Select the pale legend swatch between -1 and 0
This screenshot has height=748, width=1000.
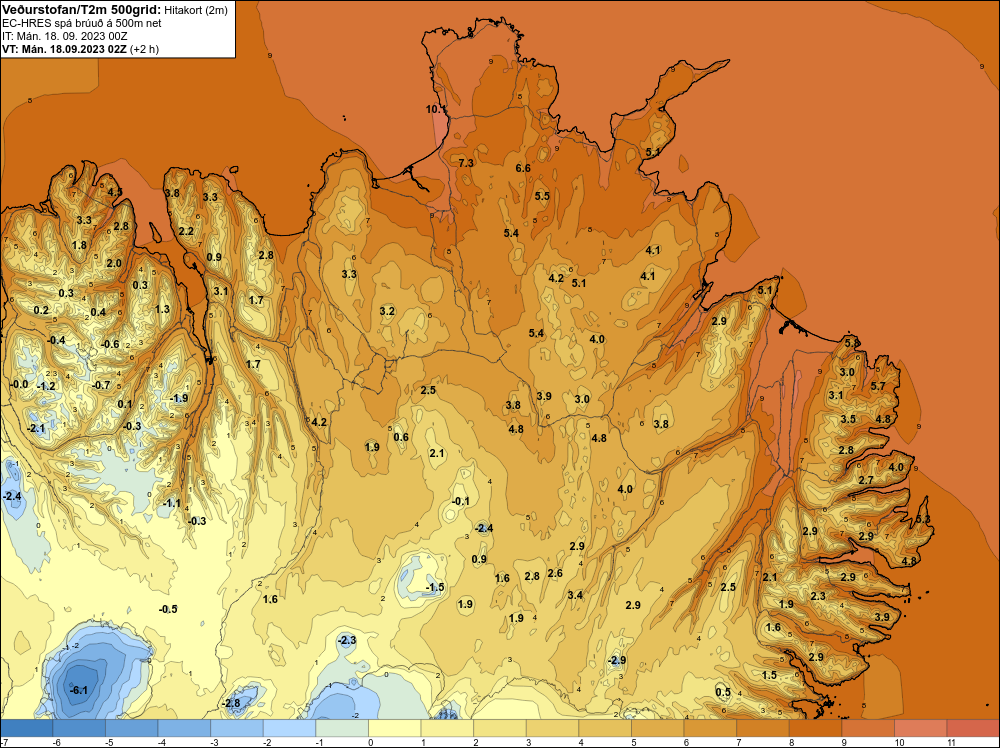pyautogui.click(x=342, y=728)
